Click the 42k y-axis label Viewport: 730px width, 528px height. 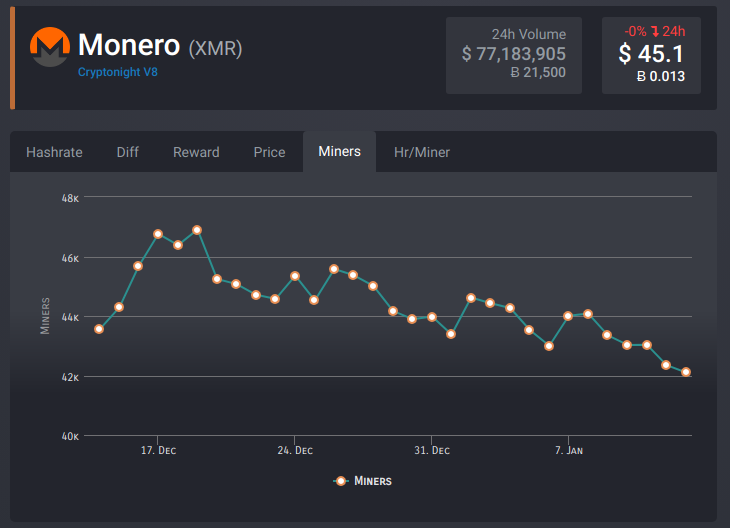tap(70, 377)
